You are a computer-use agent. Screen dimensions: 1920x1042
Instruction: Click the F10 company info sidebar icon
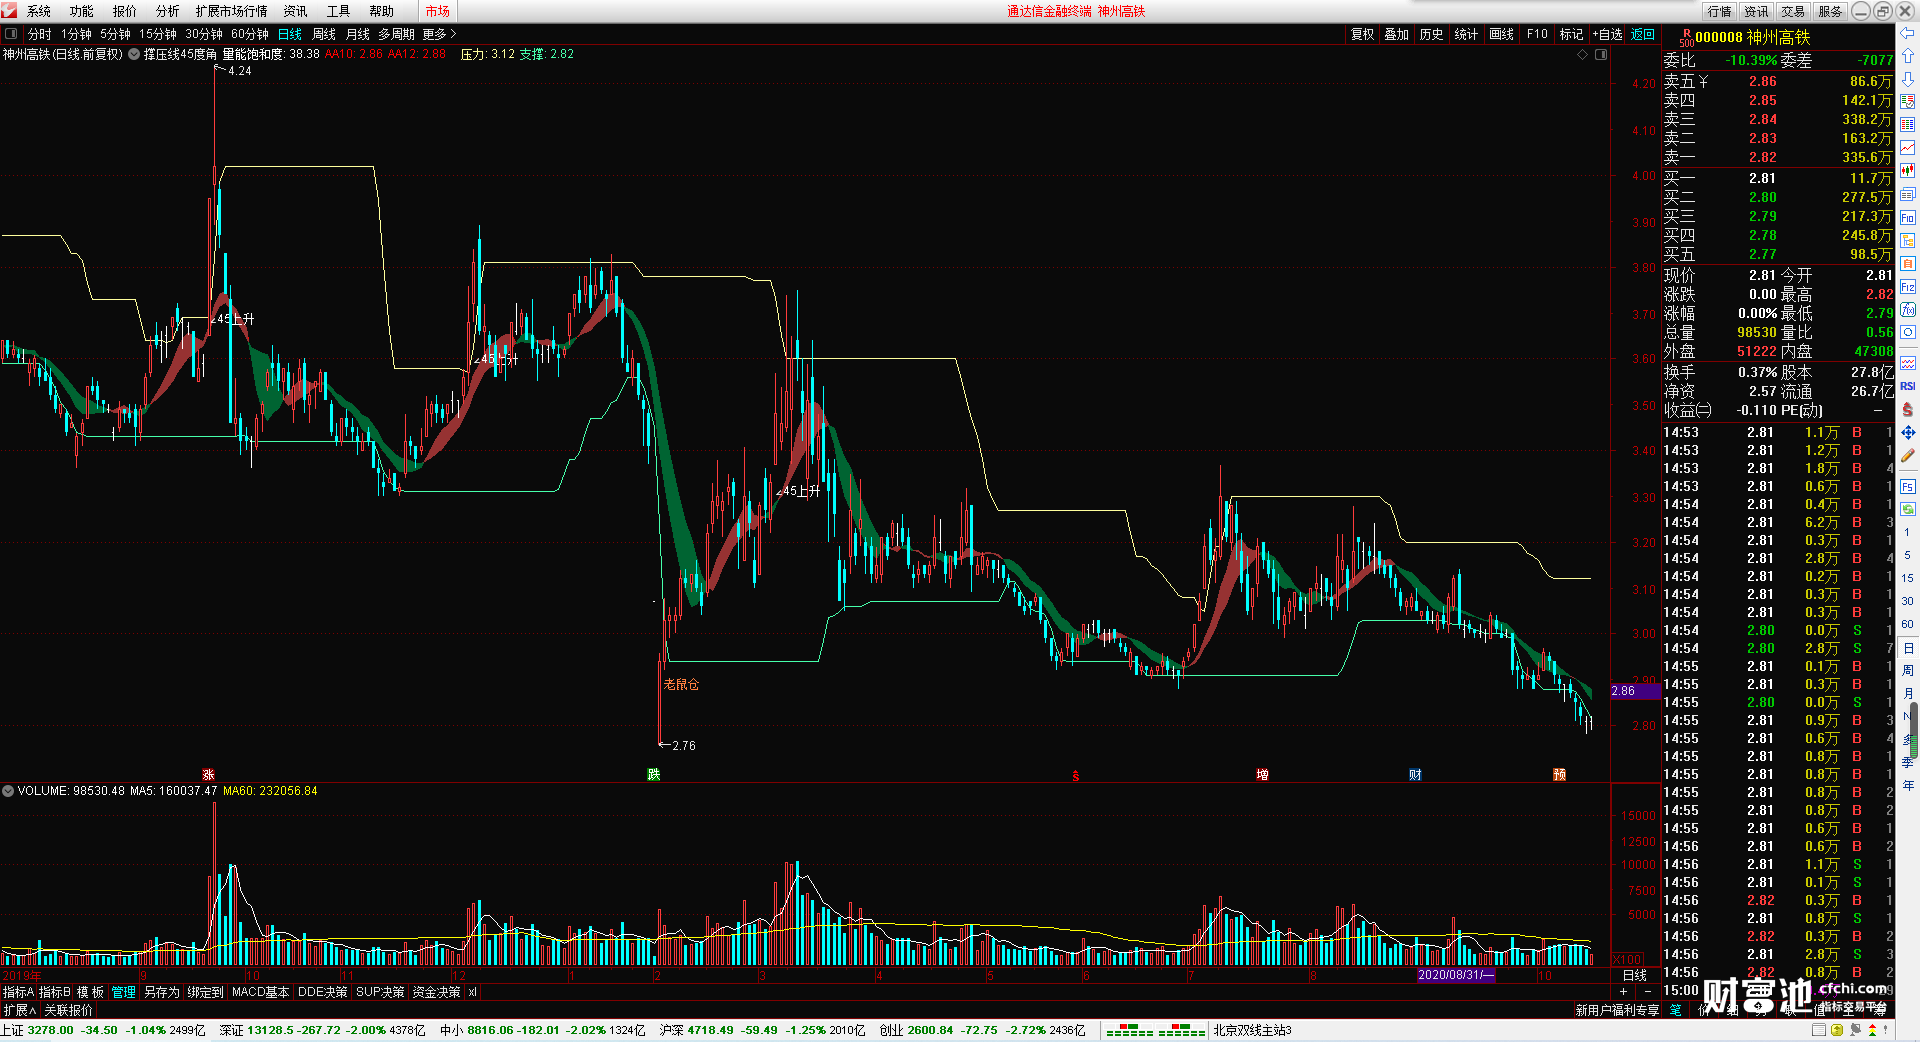pos(1907,217)
